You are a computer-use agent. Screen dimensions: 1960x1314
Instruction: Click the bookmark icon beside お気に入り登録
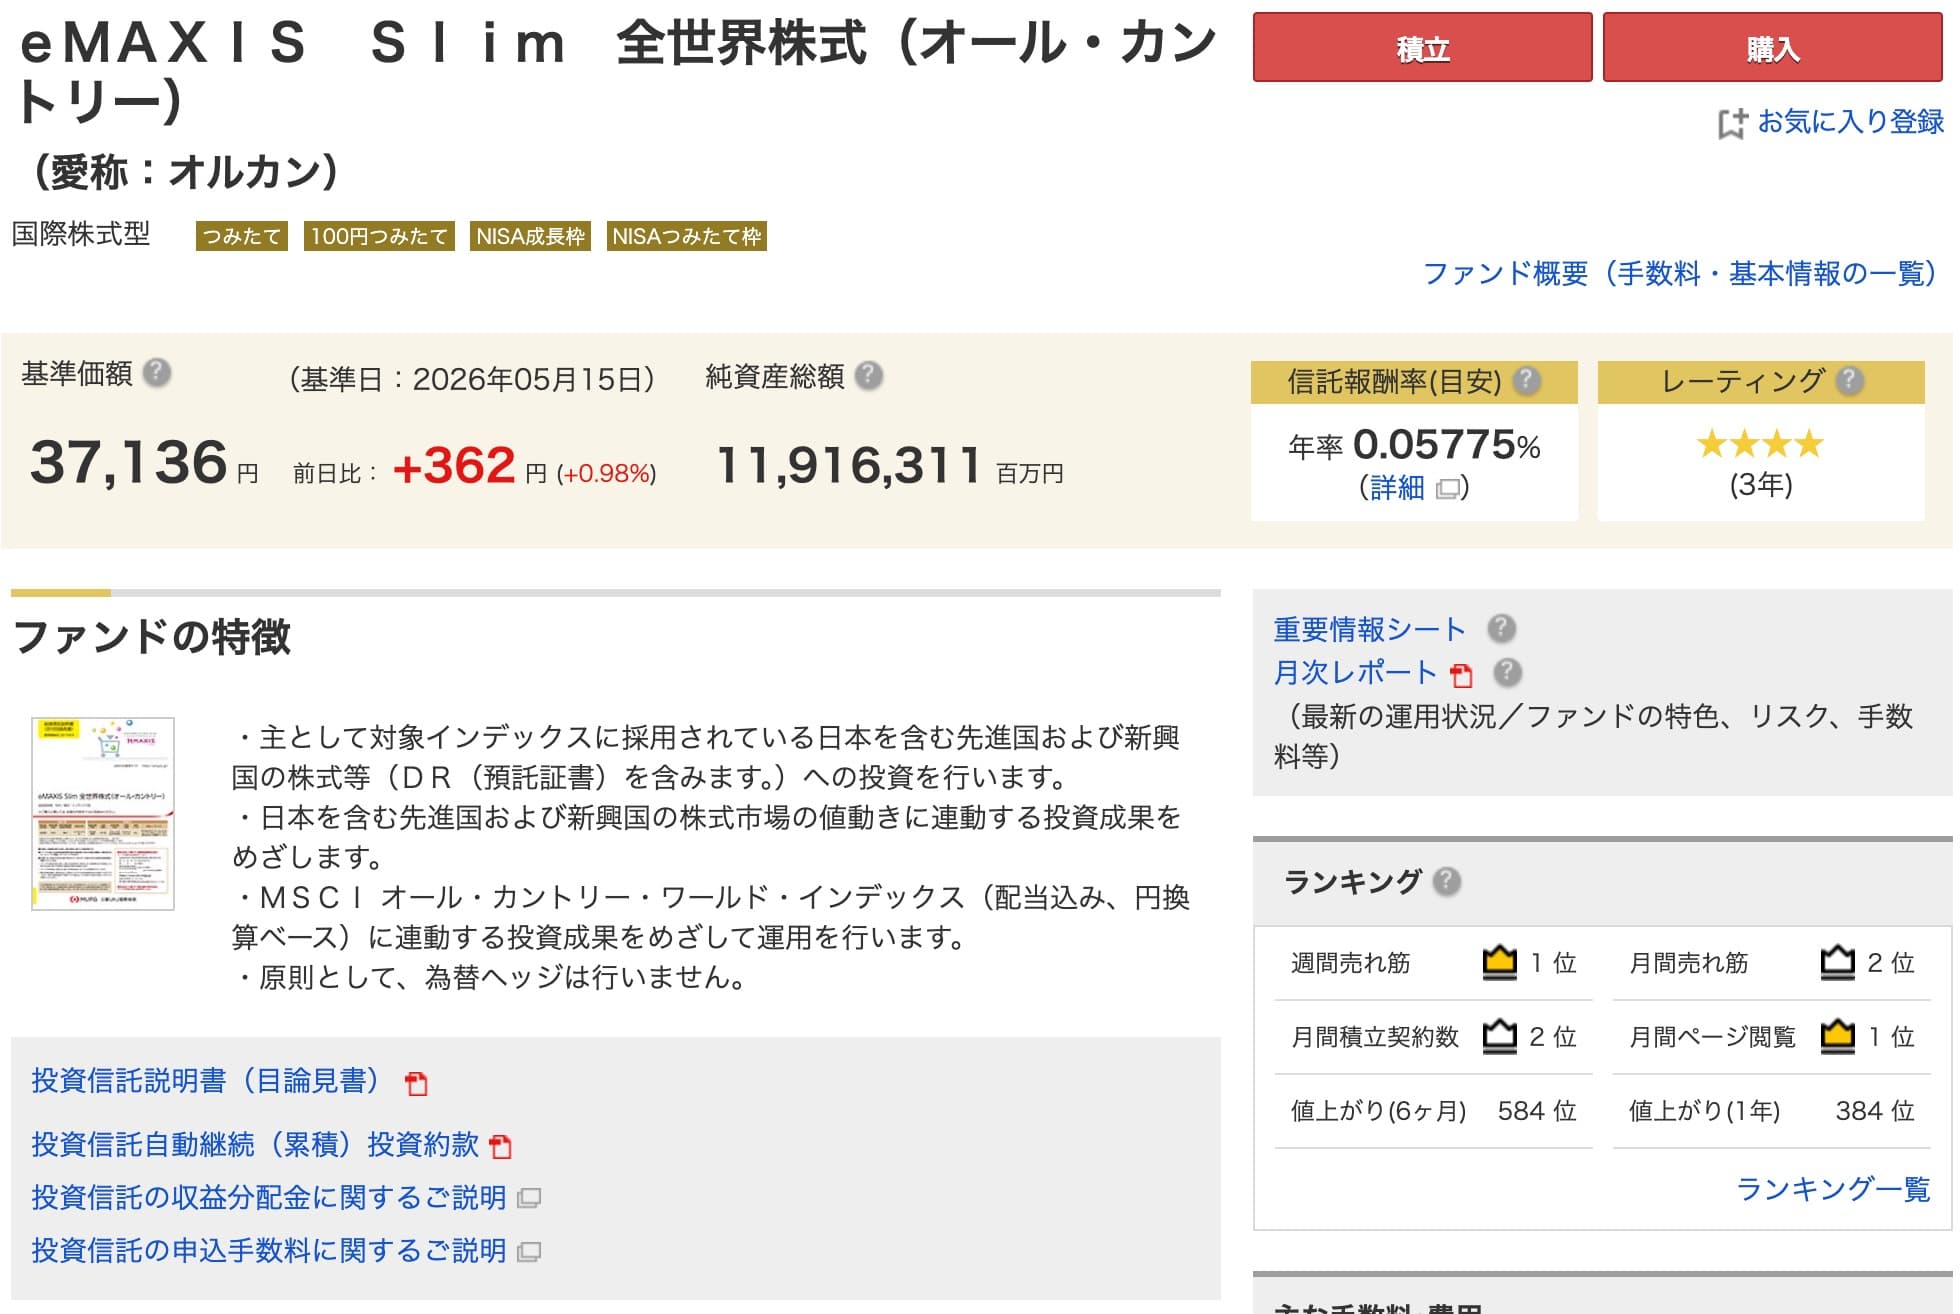pos(1732,123)
